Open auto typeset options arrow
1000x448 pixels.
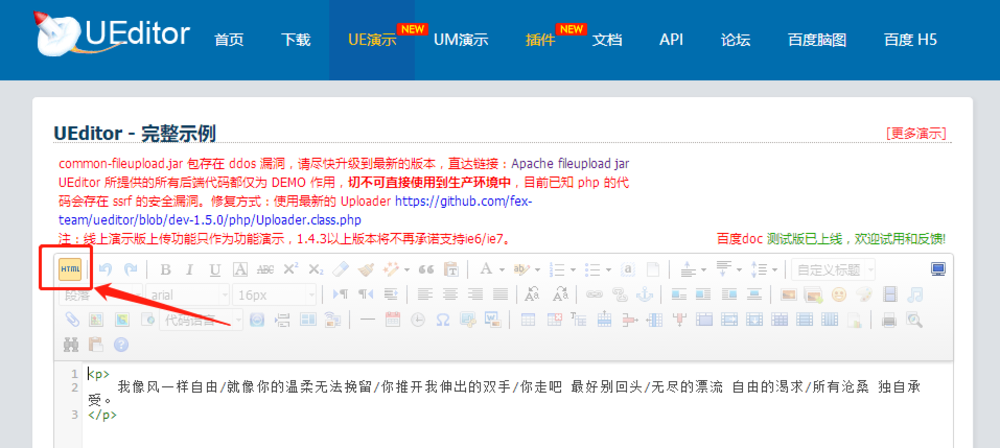tap(406, 270)
